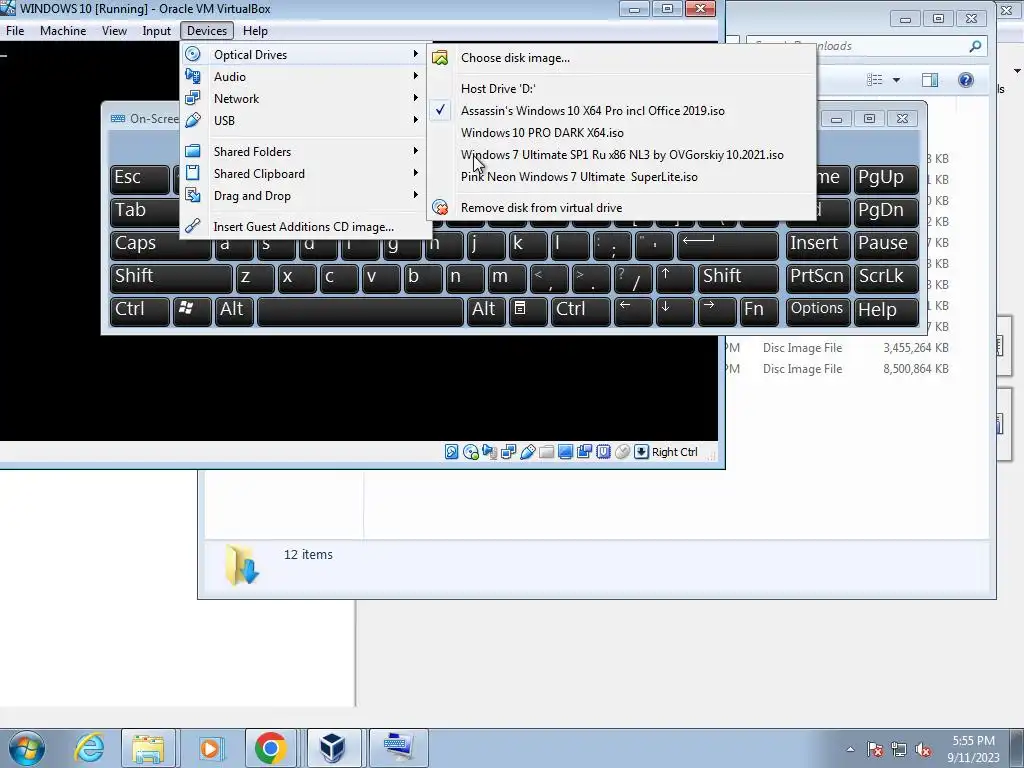Open the Audio submenu in Devices
The image size is (1024, 768).
(x=303, y=77)
